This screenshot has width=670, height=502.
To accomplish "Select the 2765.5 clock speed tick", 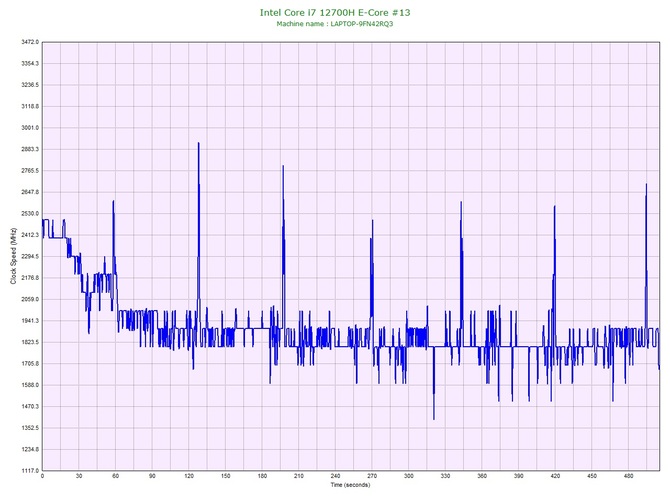I will point(30,170).
